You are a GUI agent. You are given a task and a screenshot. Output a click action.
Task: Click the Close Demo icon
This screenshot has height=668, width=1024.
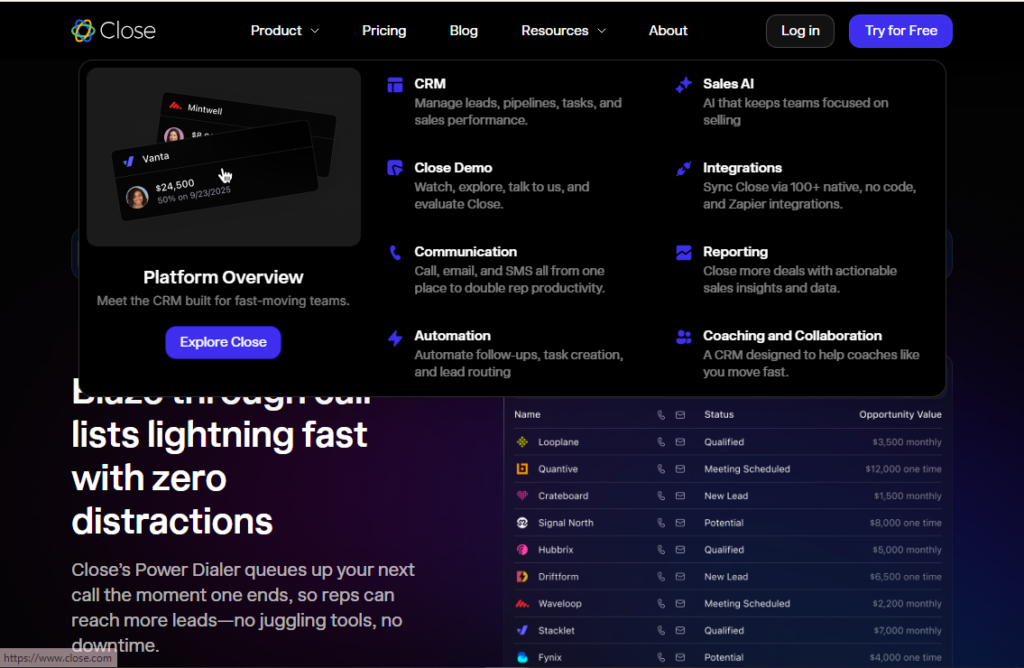pos(395,168)
